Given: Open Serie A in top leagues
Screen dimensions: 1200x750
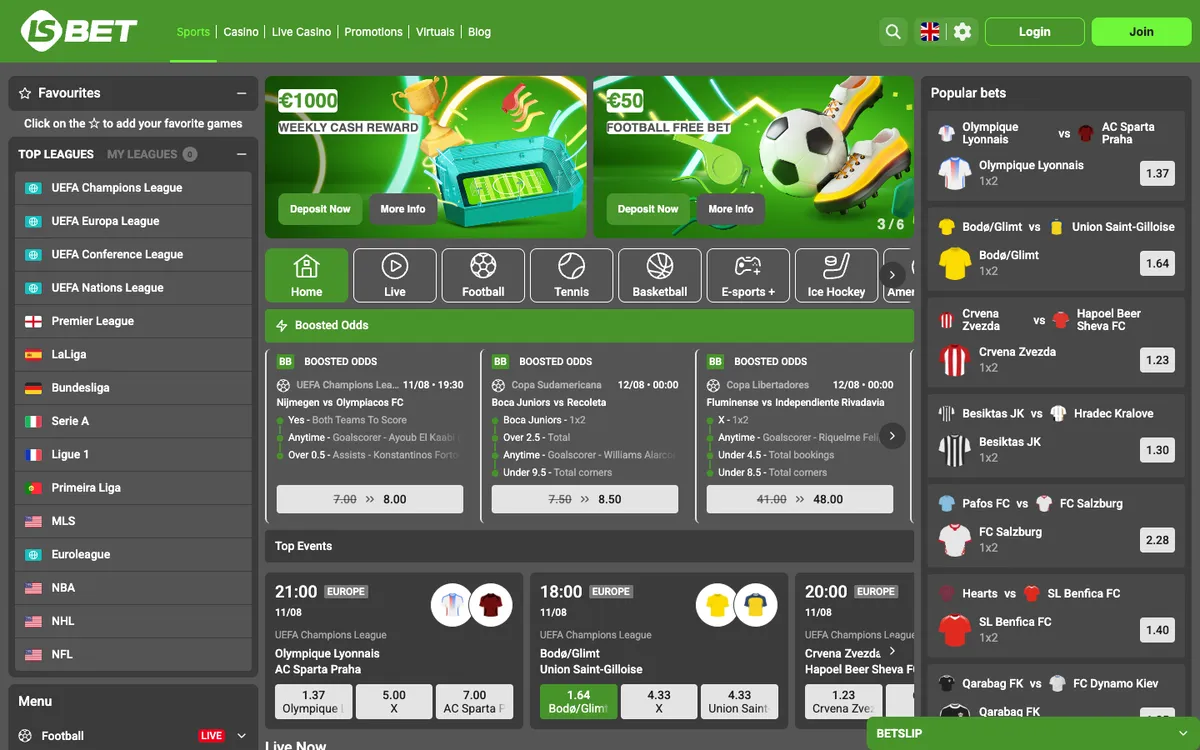Looking at the screenshot, I should point(133,421).
